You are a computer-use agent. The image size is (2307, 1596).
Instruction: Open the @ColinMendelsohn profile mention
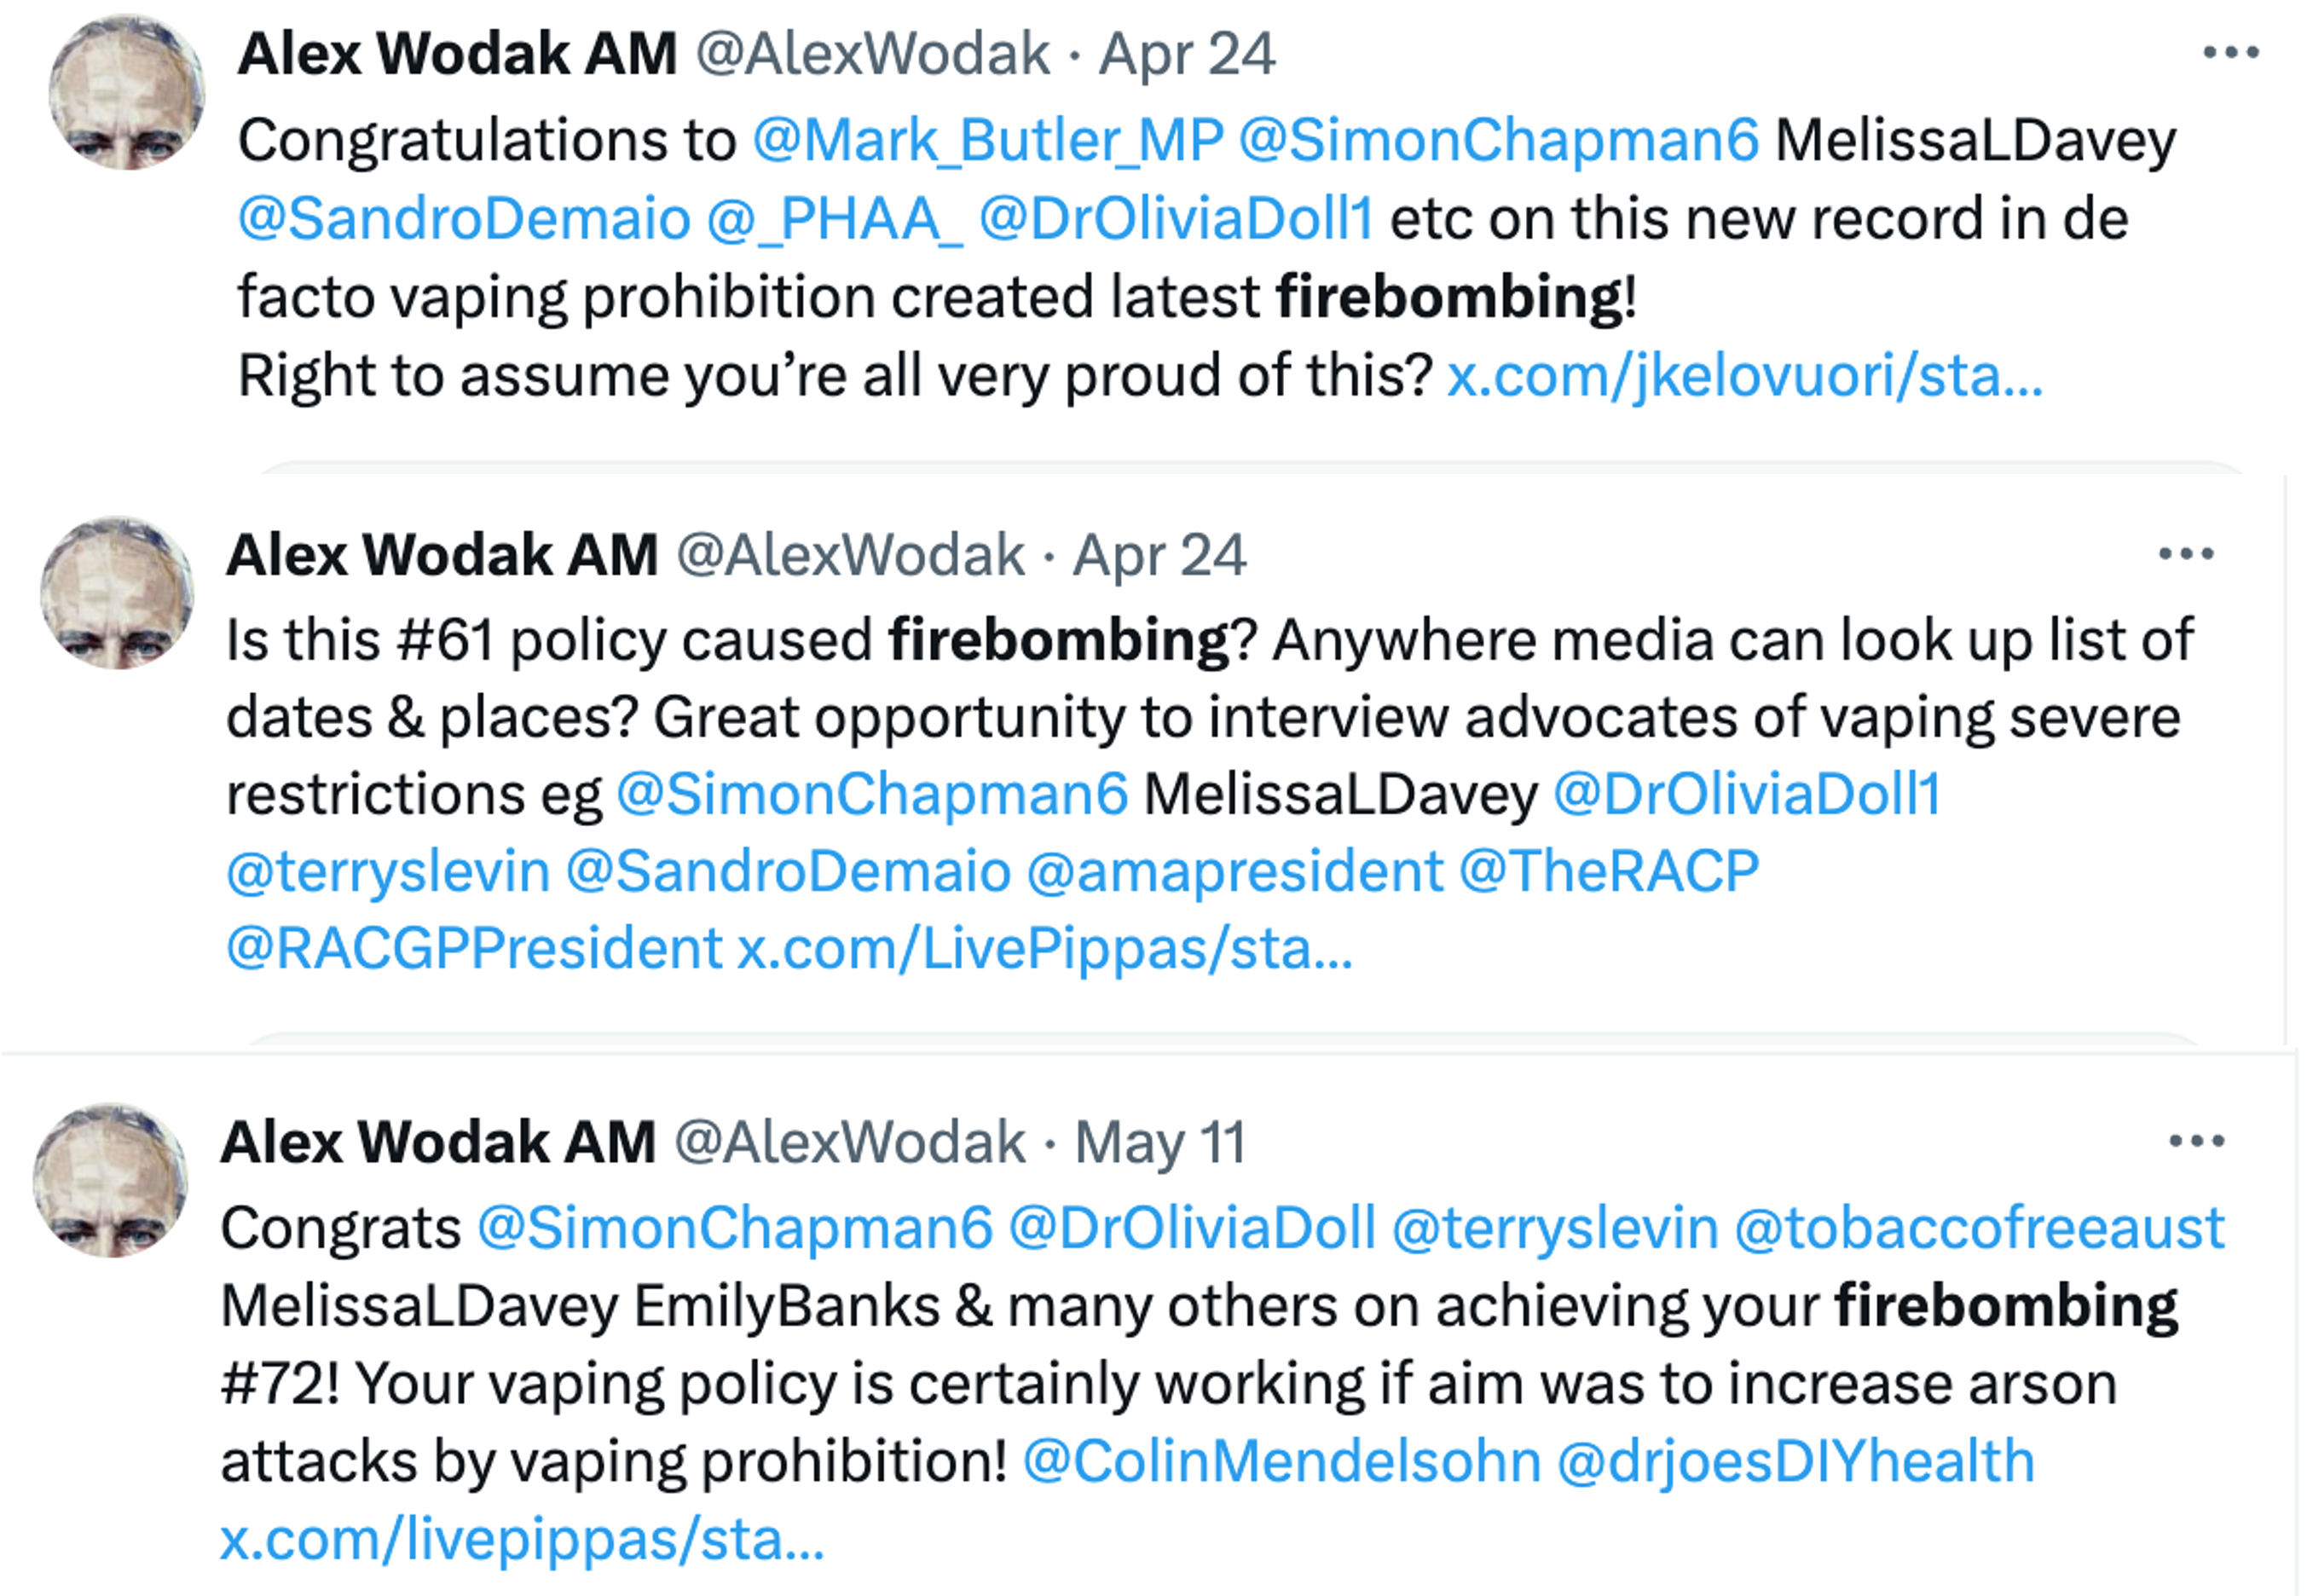coord(1281,1461)
